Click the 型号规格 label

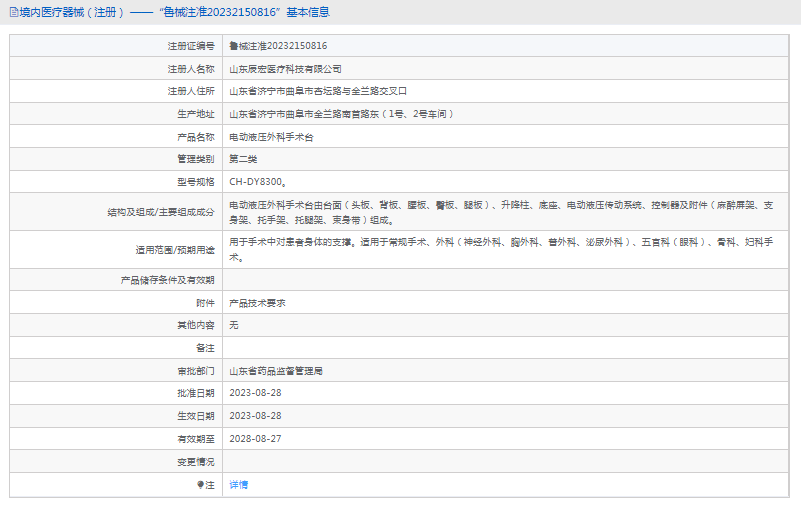click(196, 182)
